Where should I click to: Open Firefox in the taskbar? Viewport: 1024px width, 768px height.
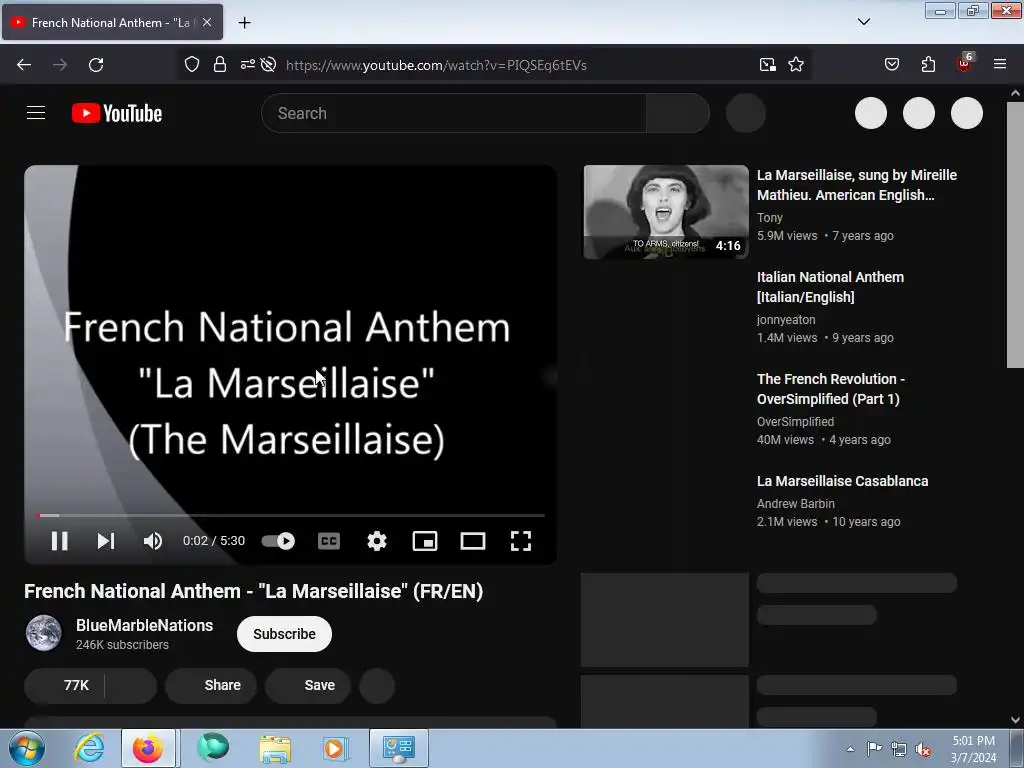pos(148,748)
